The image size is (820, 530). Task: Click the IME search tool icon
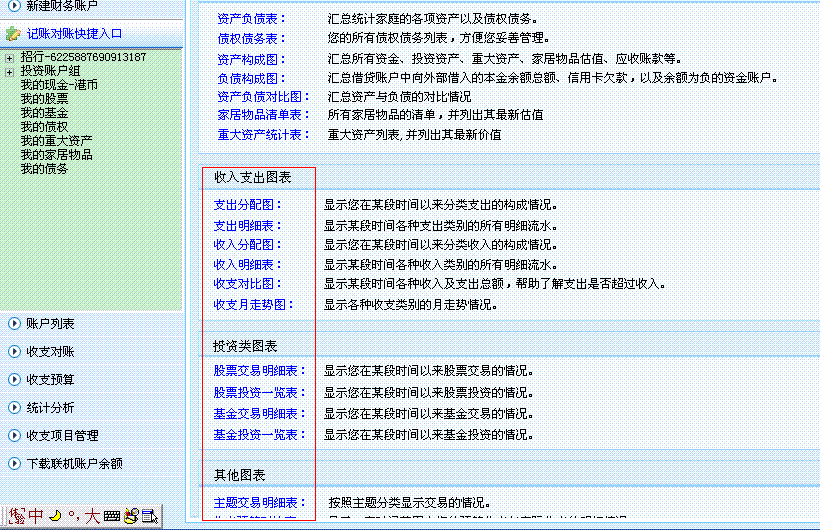[x=130, y=516]
